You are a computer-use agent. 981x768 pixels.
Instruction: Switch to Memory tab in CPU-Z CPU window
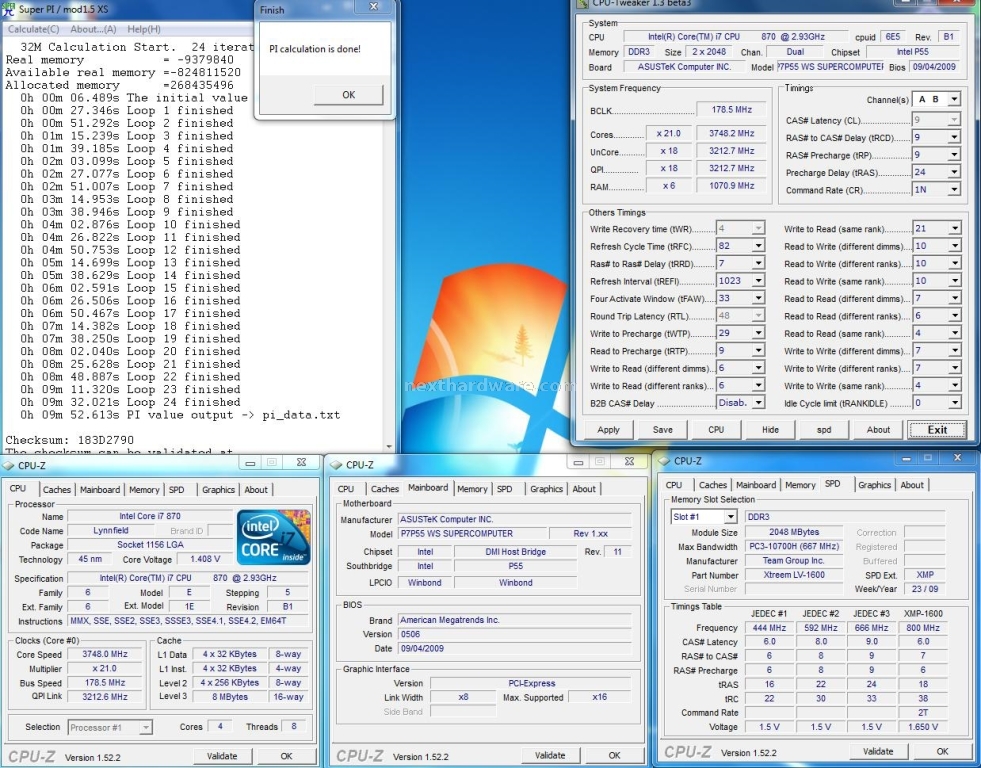[x=145, y=490]
